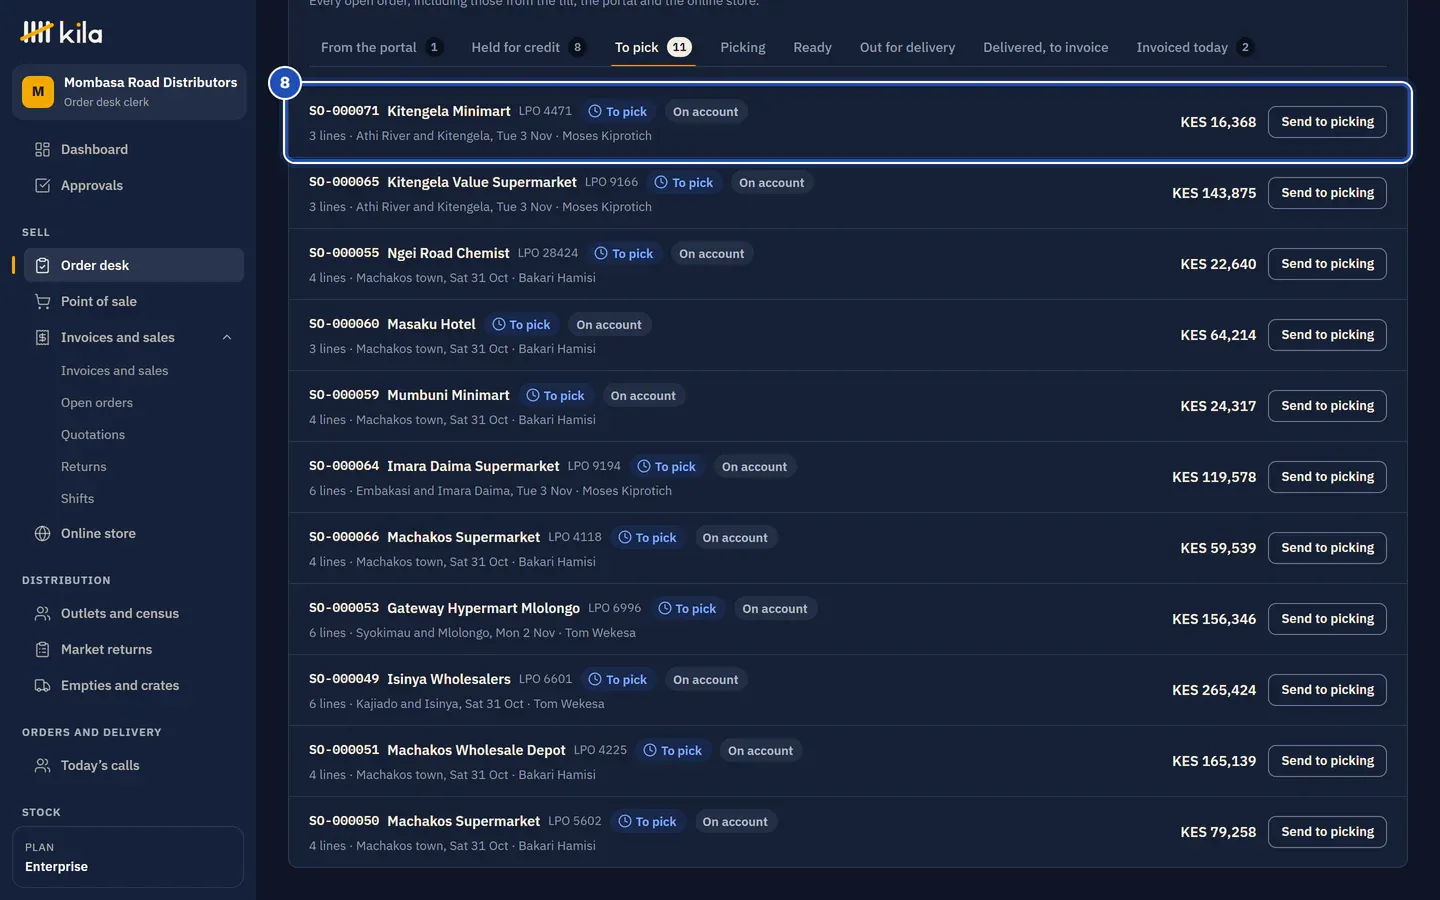The image size is (1440, 900).
Task: Open the Out for delivery tab
Action: pos(907,47)
